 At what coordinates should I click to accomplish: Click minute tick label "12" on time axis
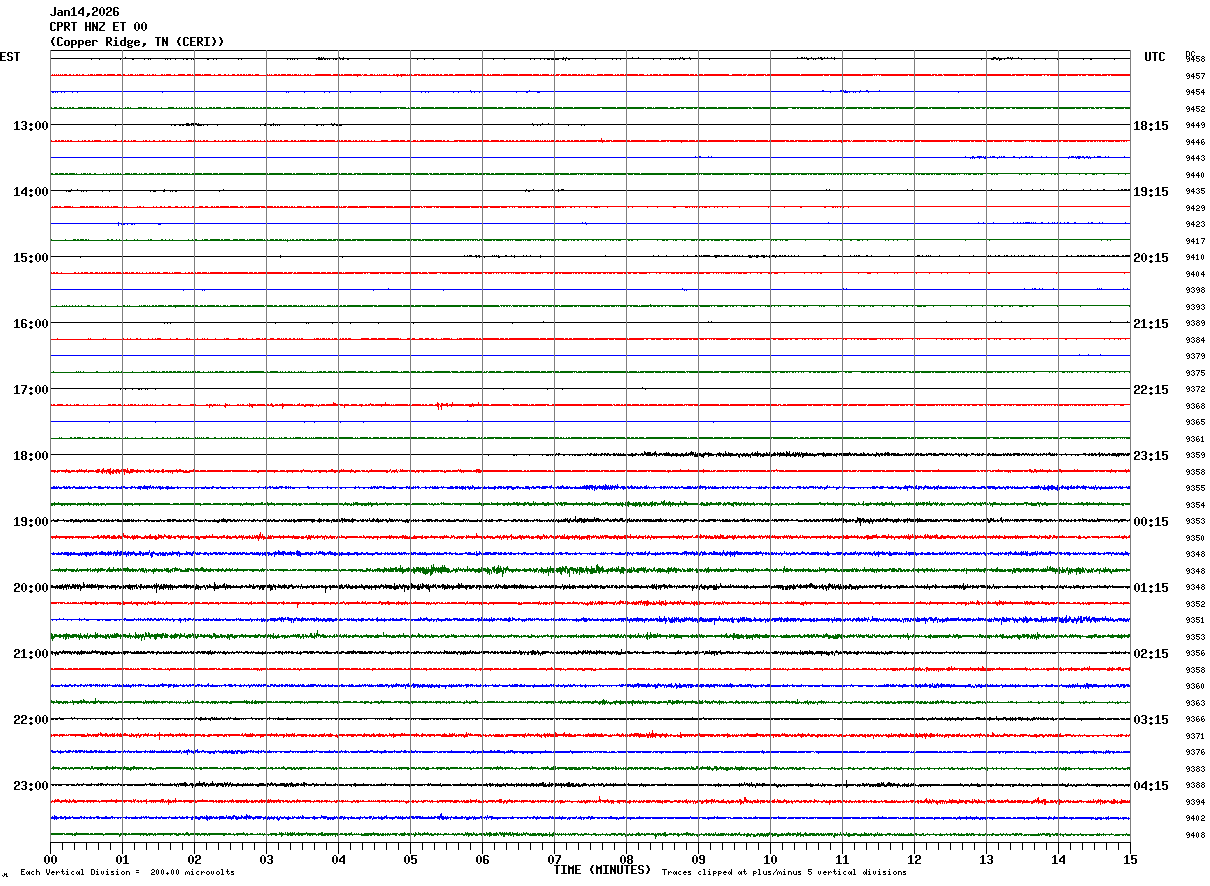click(914, 860)
